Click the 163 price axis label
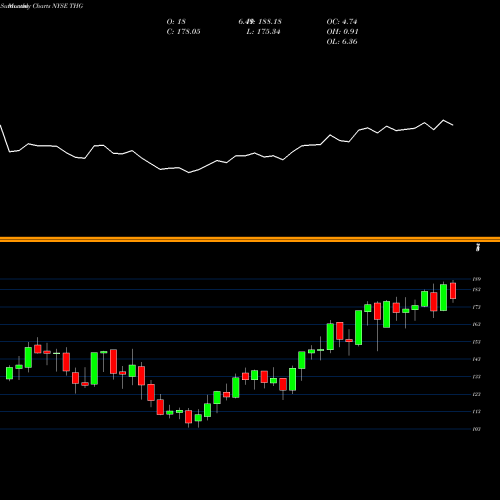This screenshot has width=500, height=500. (477, 324)
